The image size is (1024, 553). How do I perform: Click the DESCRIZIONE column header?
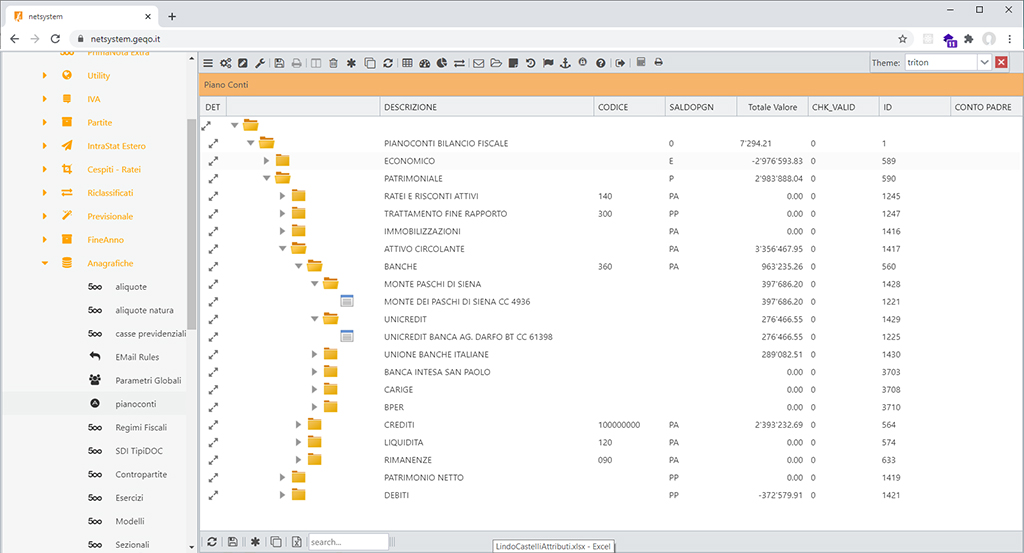click(x=410, y=107)
